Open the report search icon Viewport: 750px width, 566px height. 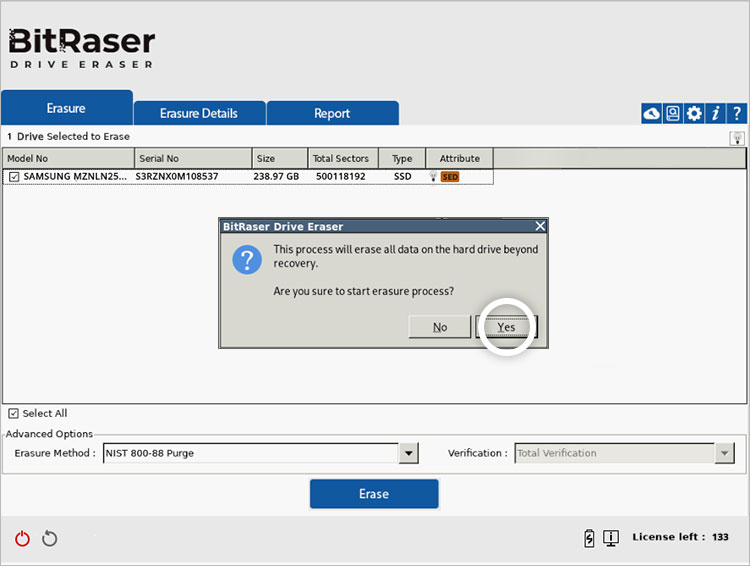coord(673,114)
